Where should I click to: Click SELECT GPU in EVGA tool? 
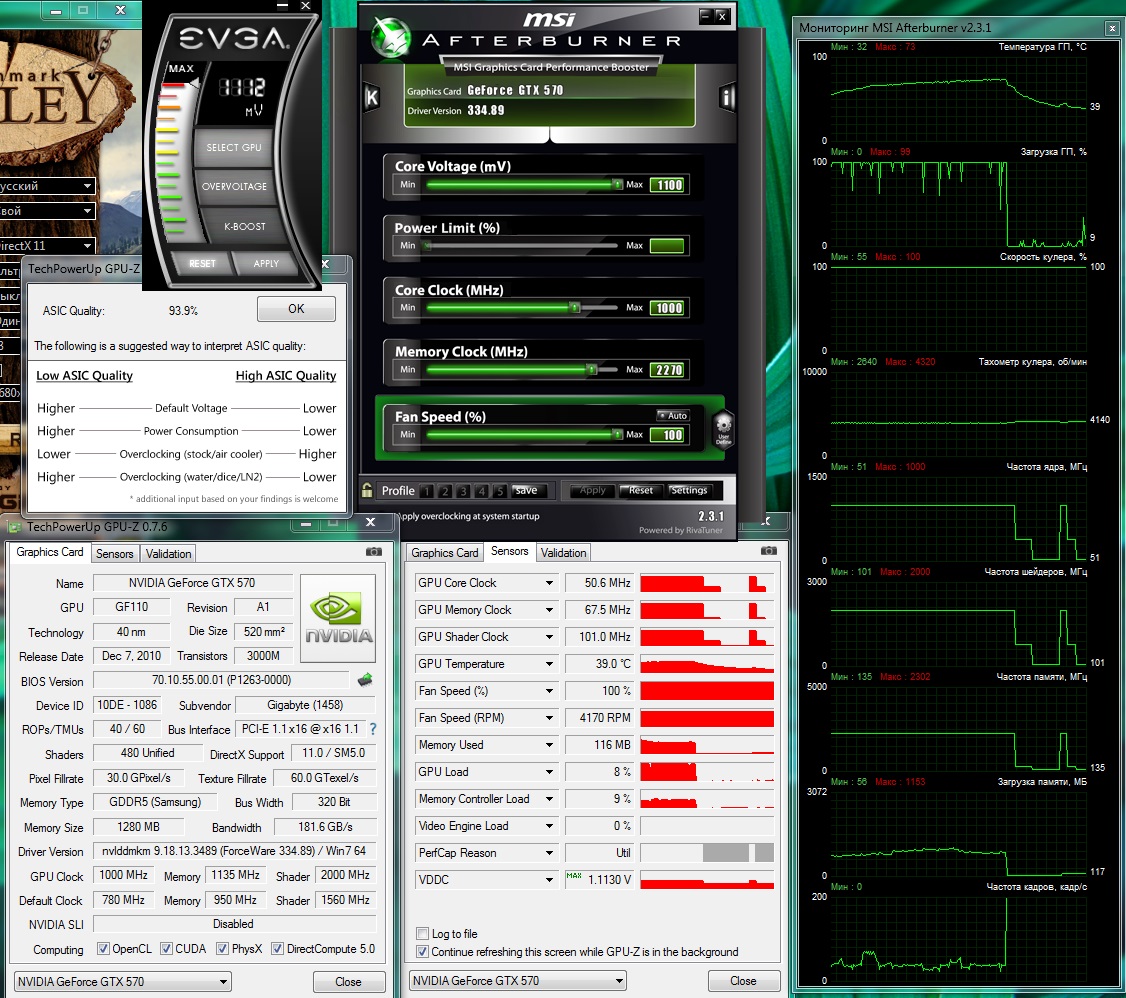coord(233,147)
